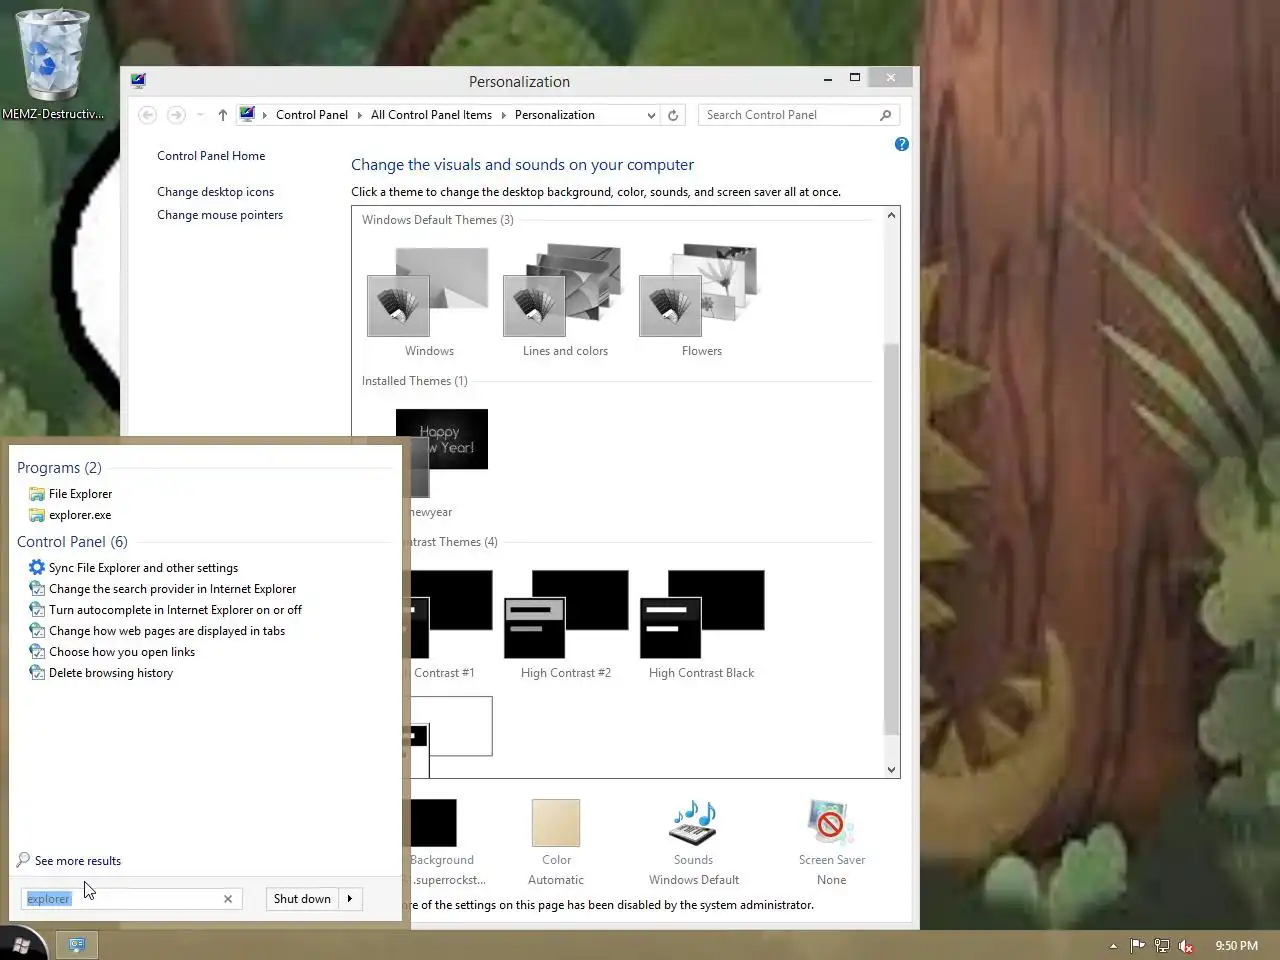Click the Control Panel breadcrumb
The height and width of the screenshot is (960, 1280).
(312, 115)
